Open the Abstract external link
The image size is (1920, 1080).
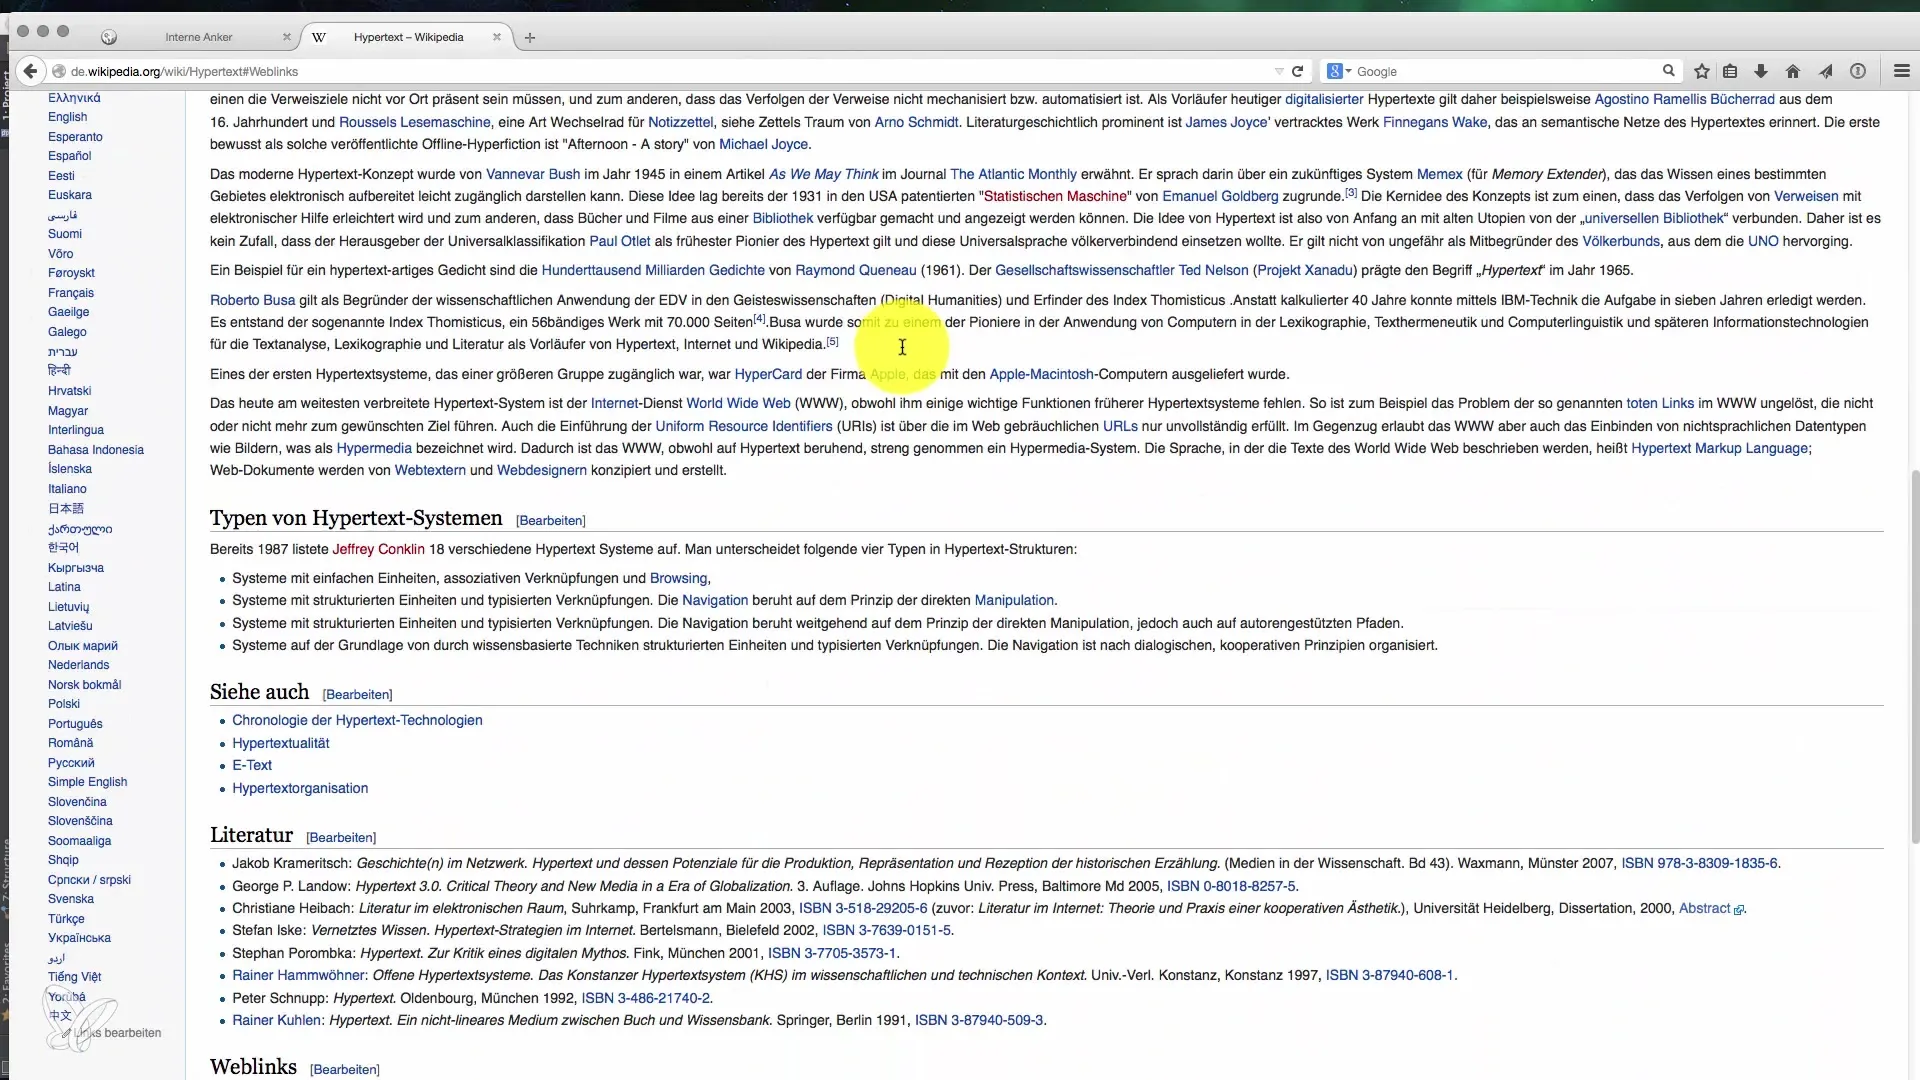pyautogui.click(x=1711, y=908)
